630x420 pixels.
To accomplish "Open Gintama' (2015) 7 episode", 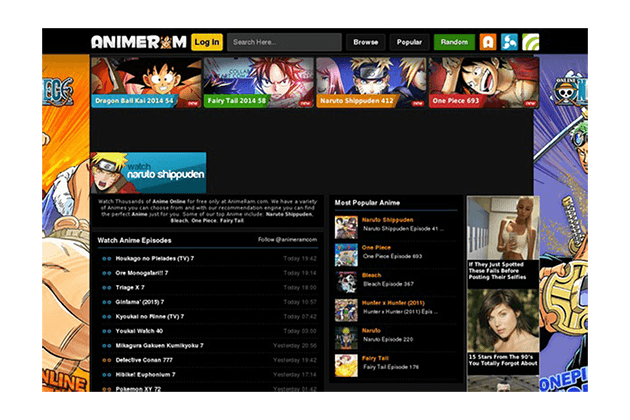I will coord(140,302).
